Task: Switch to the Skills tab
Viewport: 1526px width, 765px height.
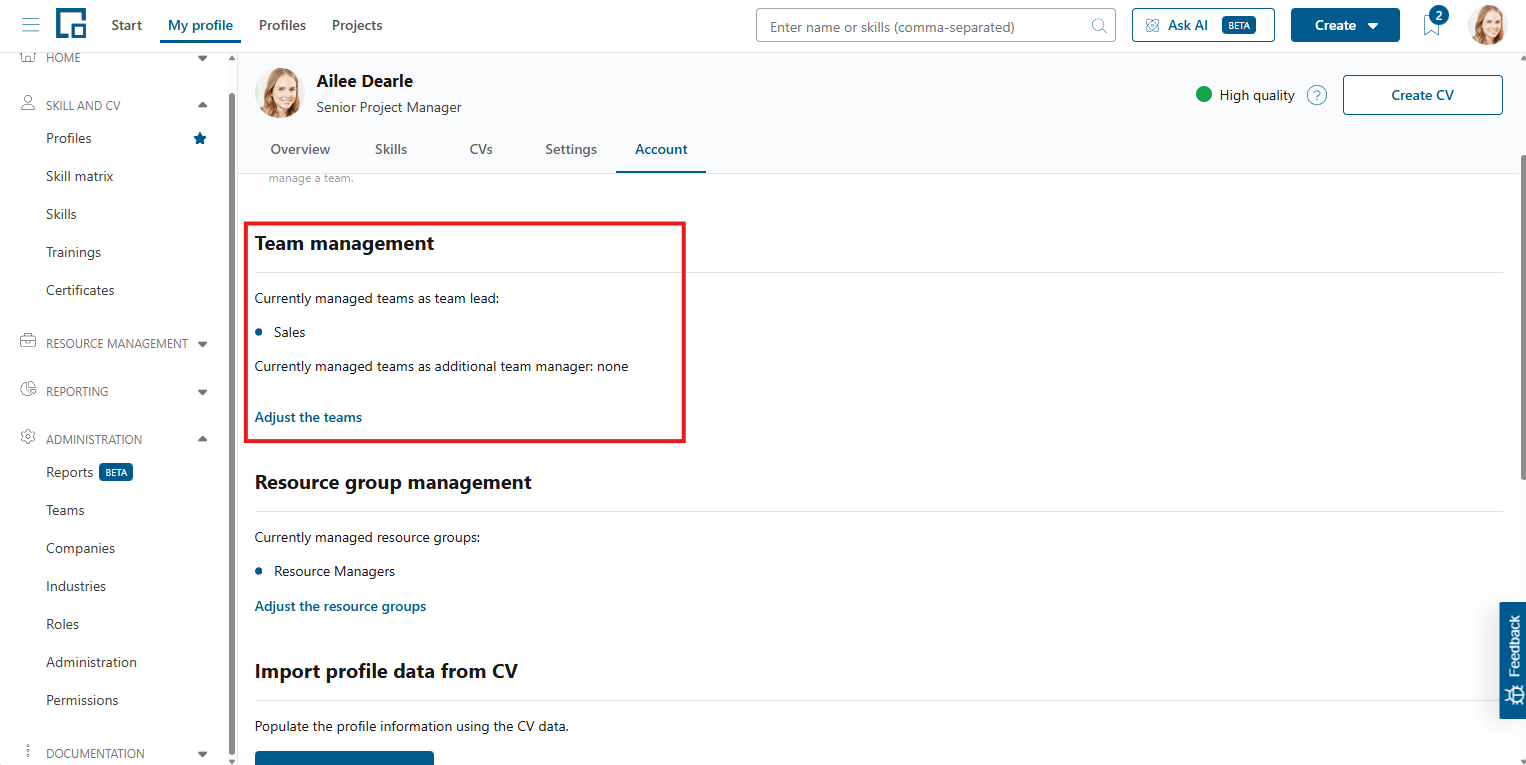Action: point(391,149)
